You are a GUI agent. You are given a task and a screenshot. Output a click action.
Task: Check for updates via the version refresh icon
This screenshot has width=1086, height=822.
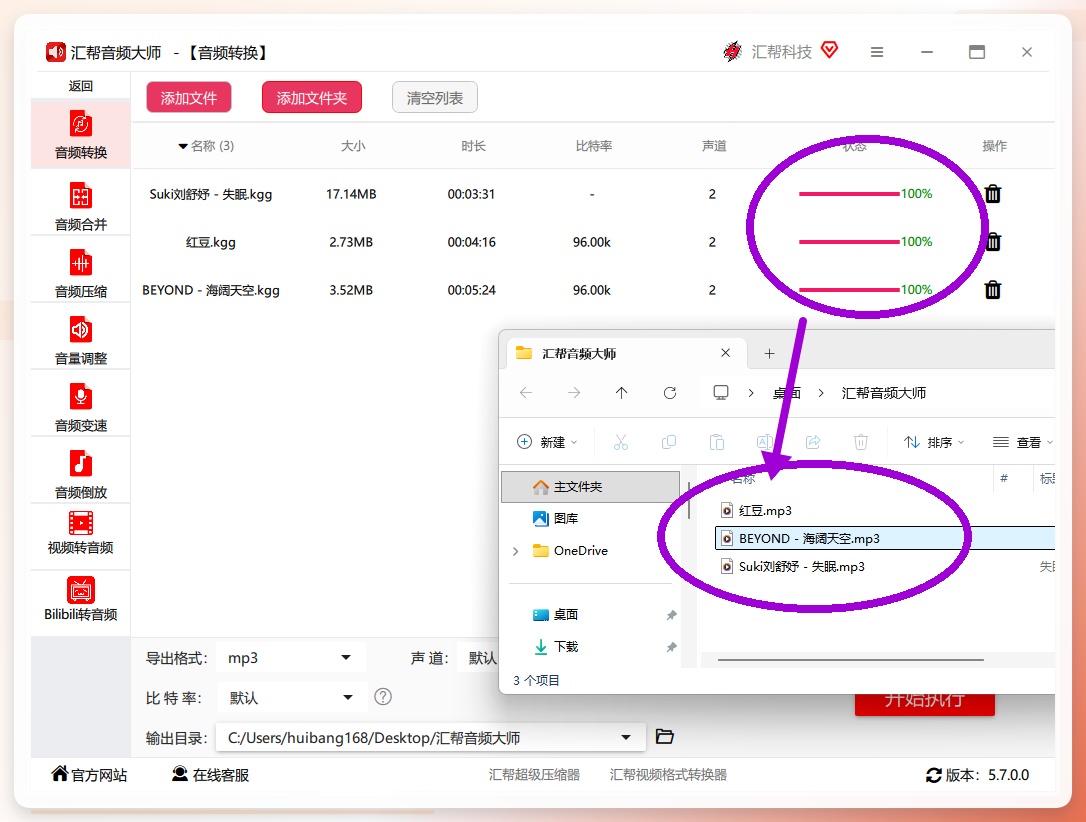pos(934,776)
